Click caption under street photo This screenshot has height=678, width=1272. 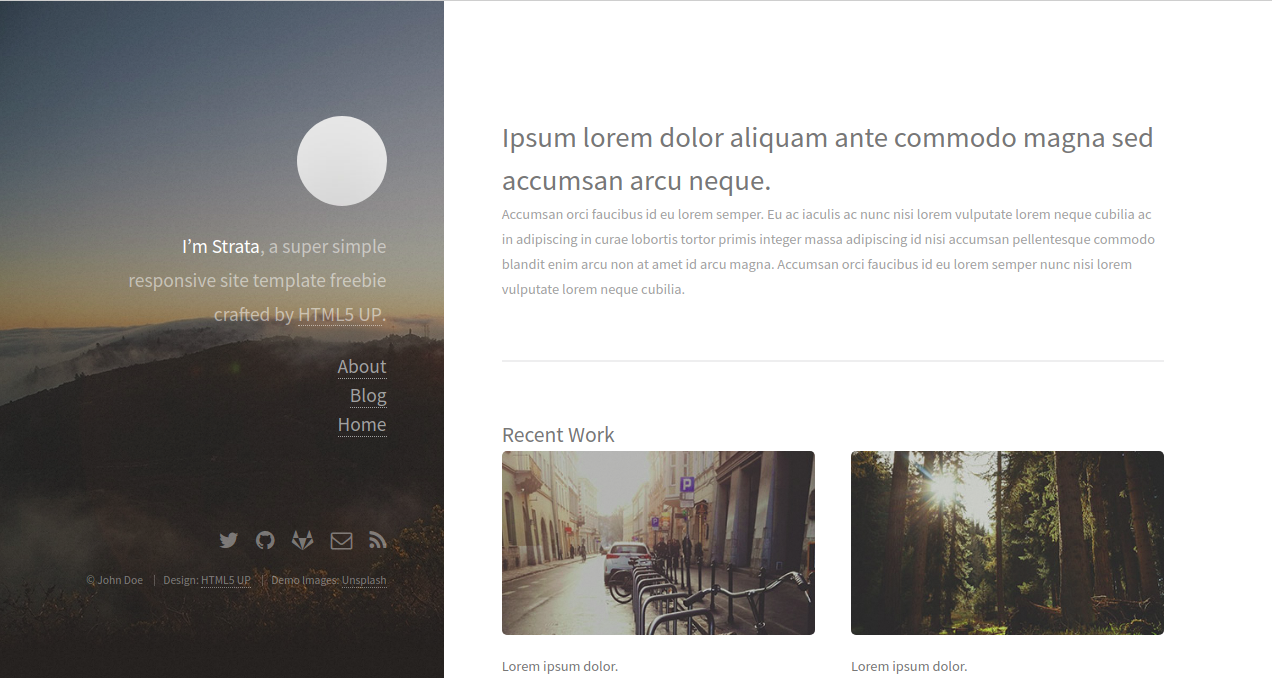560,667
